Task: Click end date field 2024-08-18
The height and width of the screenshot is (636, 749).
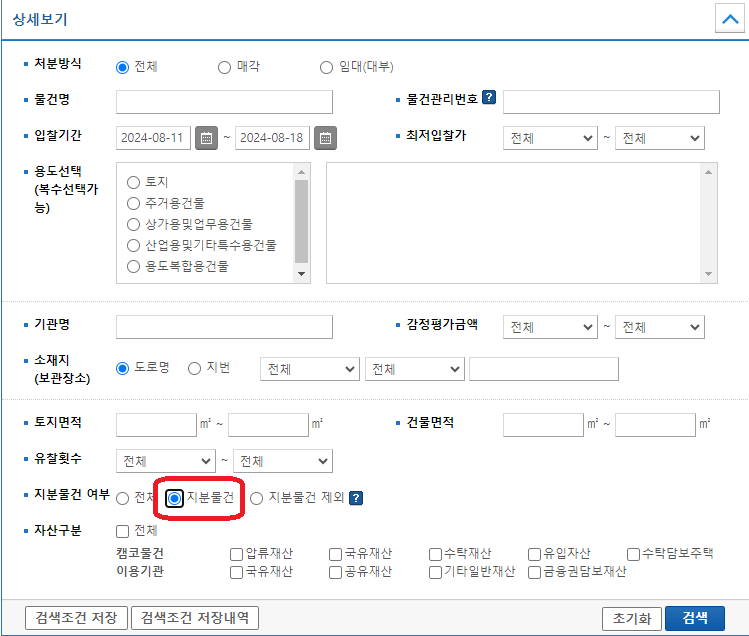Action: 272,138
